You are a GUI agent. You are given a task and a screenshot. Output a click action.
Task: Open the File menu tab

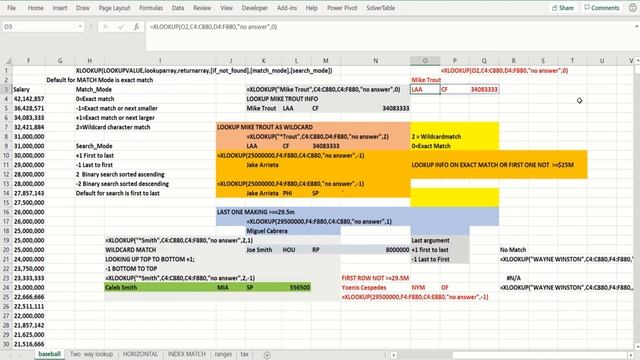point(11,8)
